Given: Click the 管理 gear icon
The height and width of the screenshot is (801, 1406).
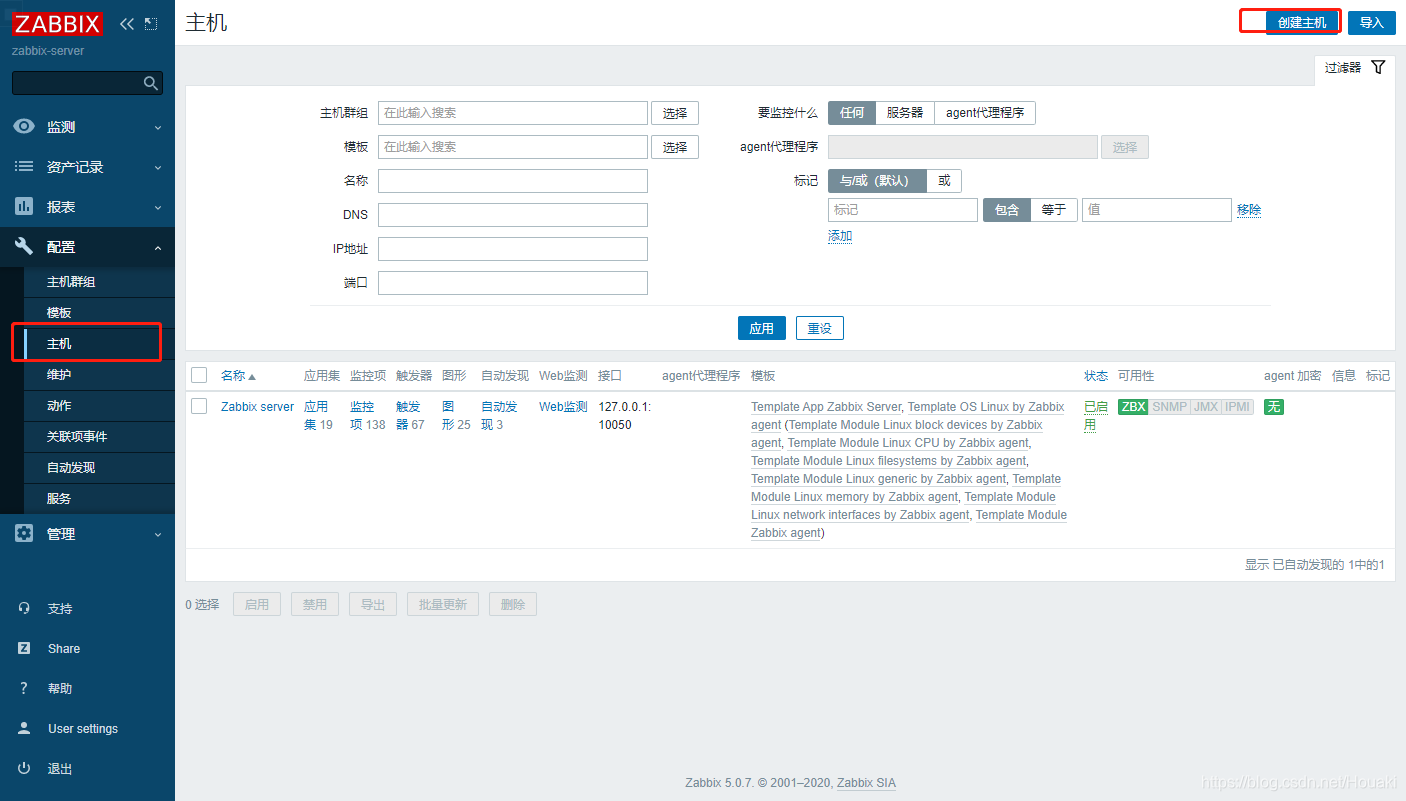Looking at the screenshot, I should pos(24,534).
